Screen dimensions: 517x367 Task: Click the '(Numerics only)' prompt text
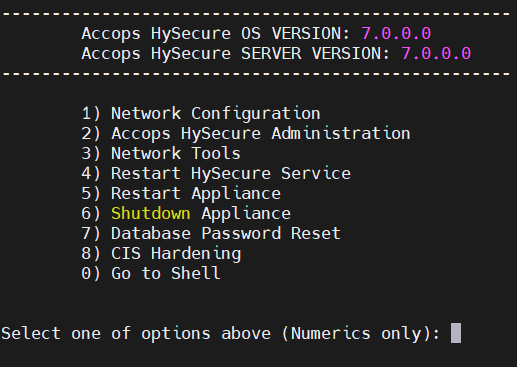coord(361,334)
